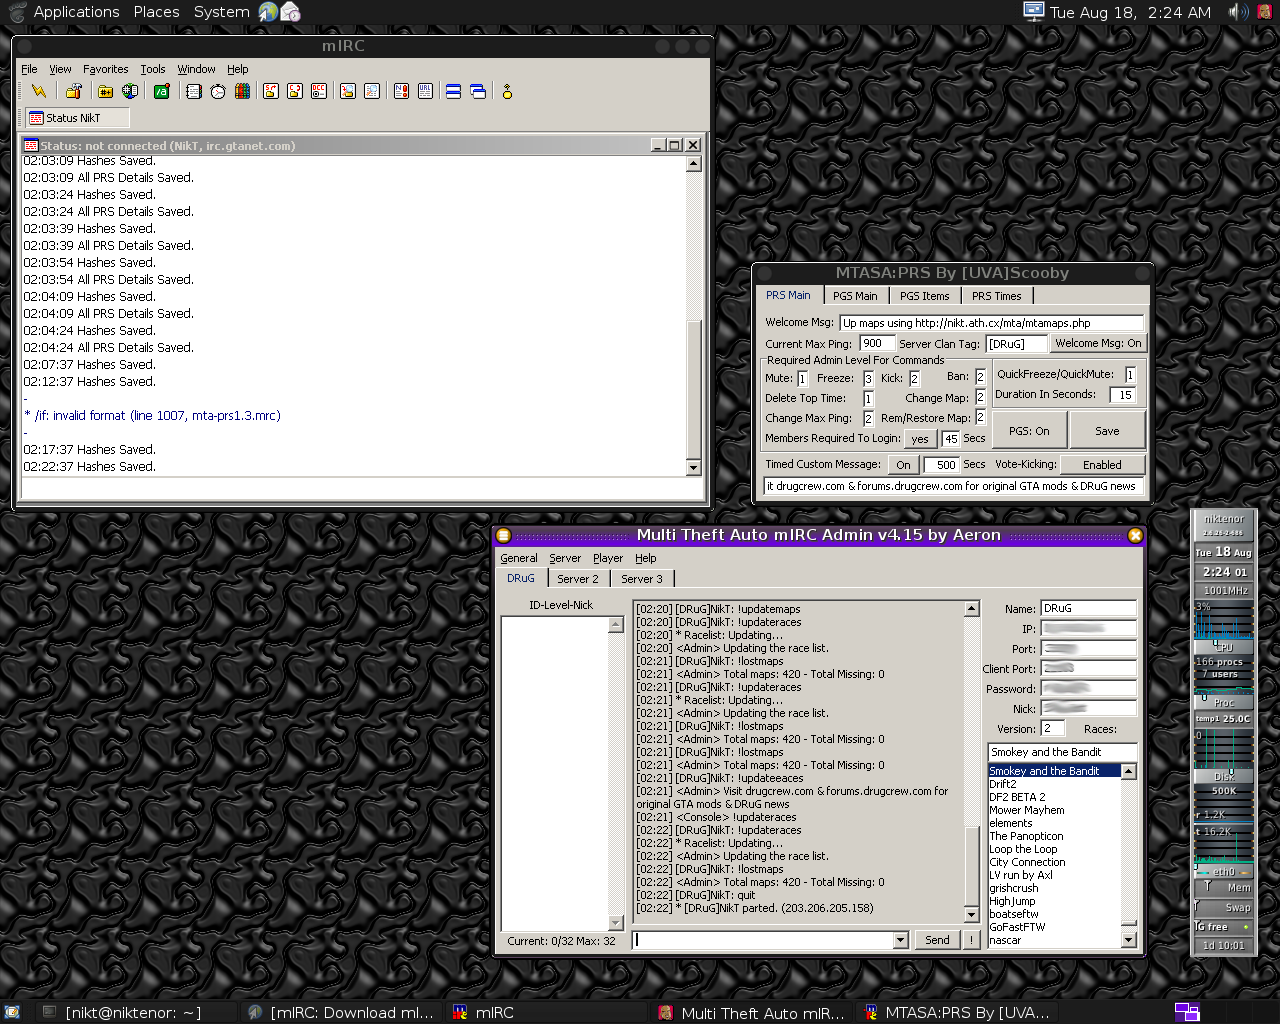Click the Send button

[x=937, y=940]
